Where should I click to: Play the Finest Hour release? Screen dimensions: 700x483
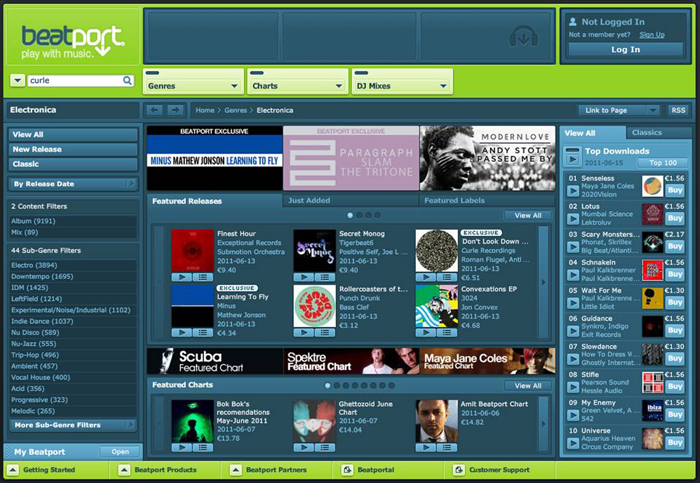coord(182,277)
